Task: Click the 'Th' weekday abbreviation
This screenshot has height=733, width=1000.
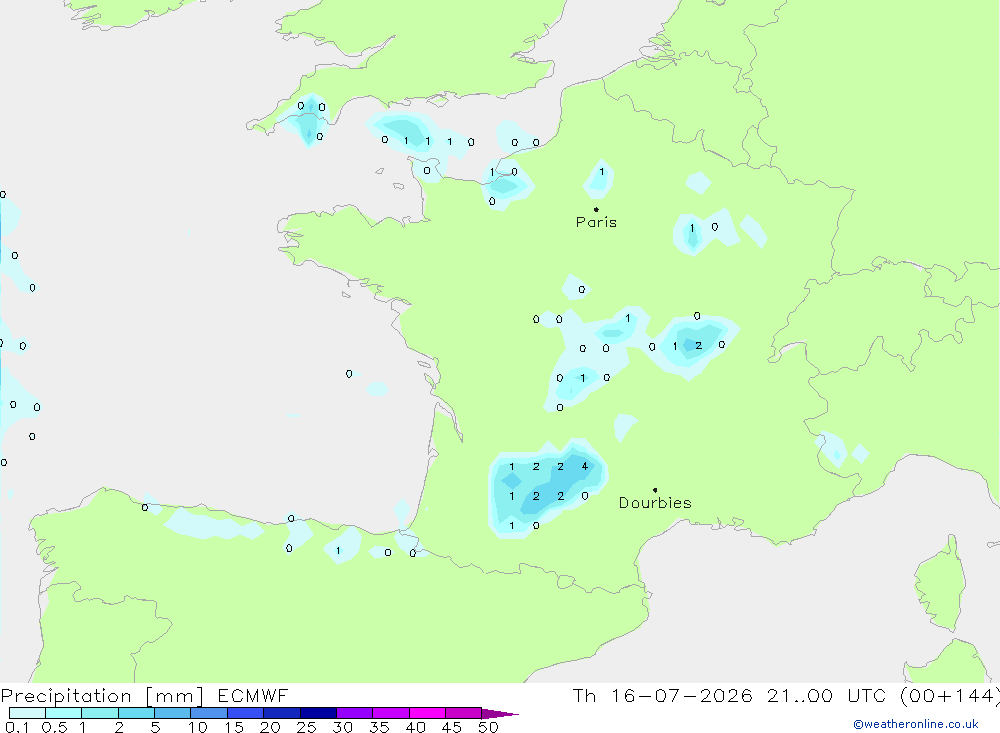Action: tap(584, 695)
